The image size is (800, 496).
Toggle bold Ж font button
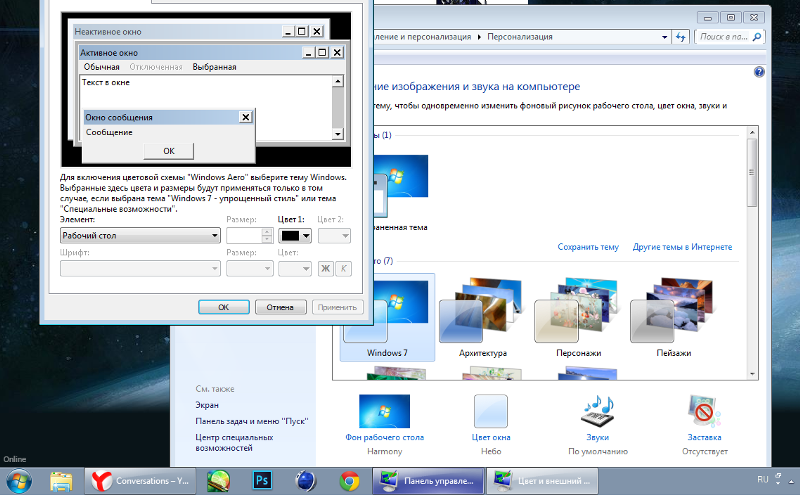tap(325, 269)
